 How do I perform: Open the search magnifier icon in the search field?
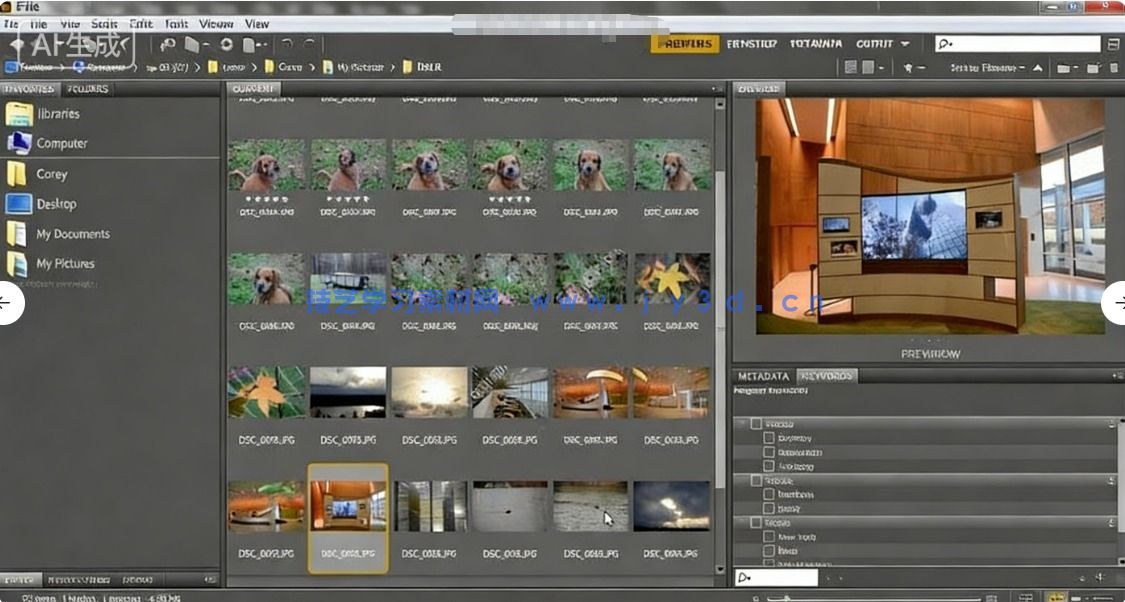(943, 43)
